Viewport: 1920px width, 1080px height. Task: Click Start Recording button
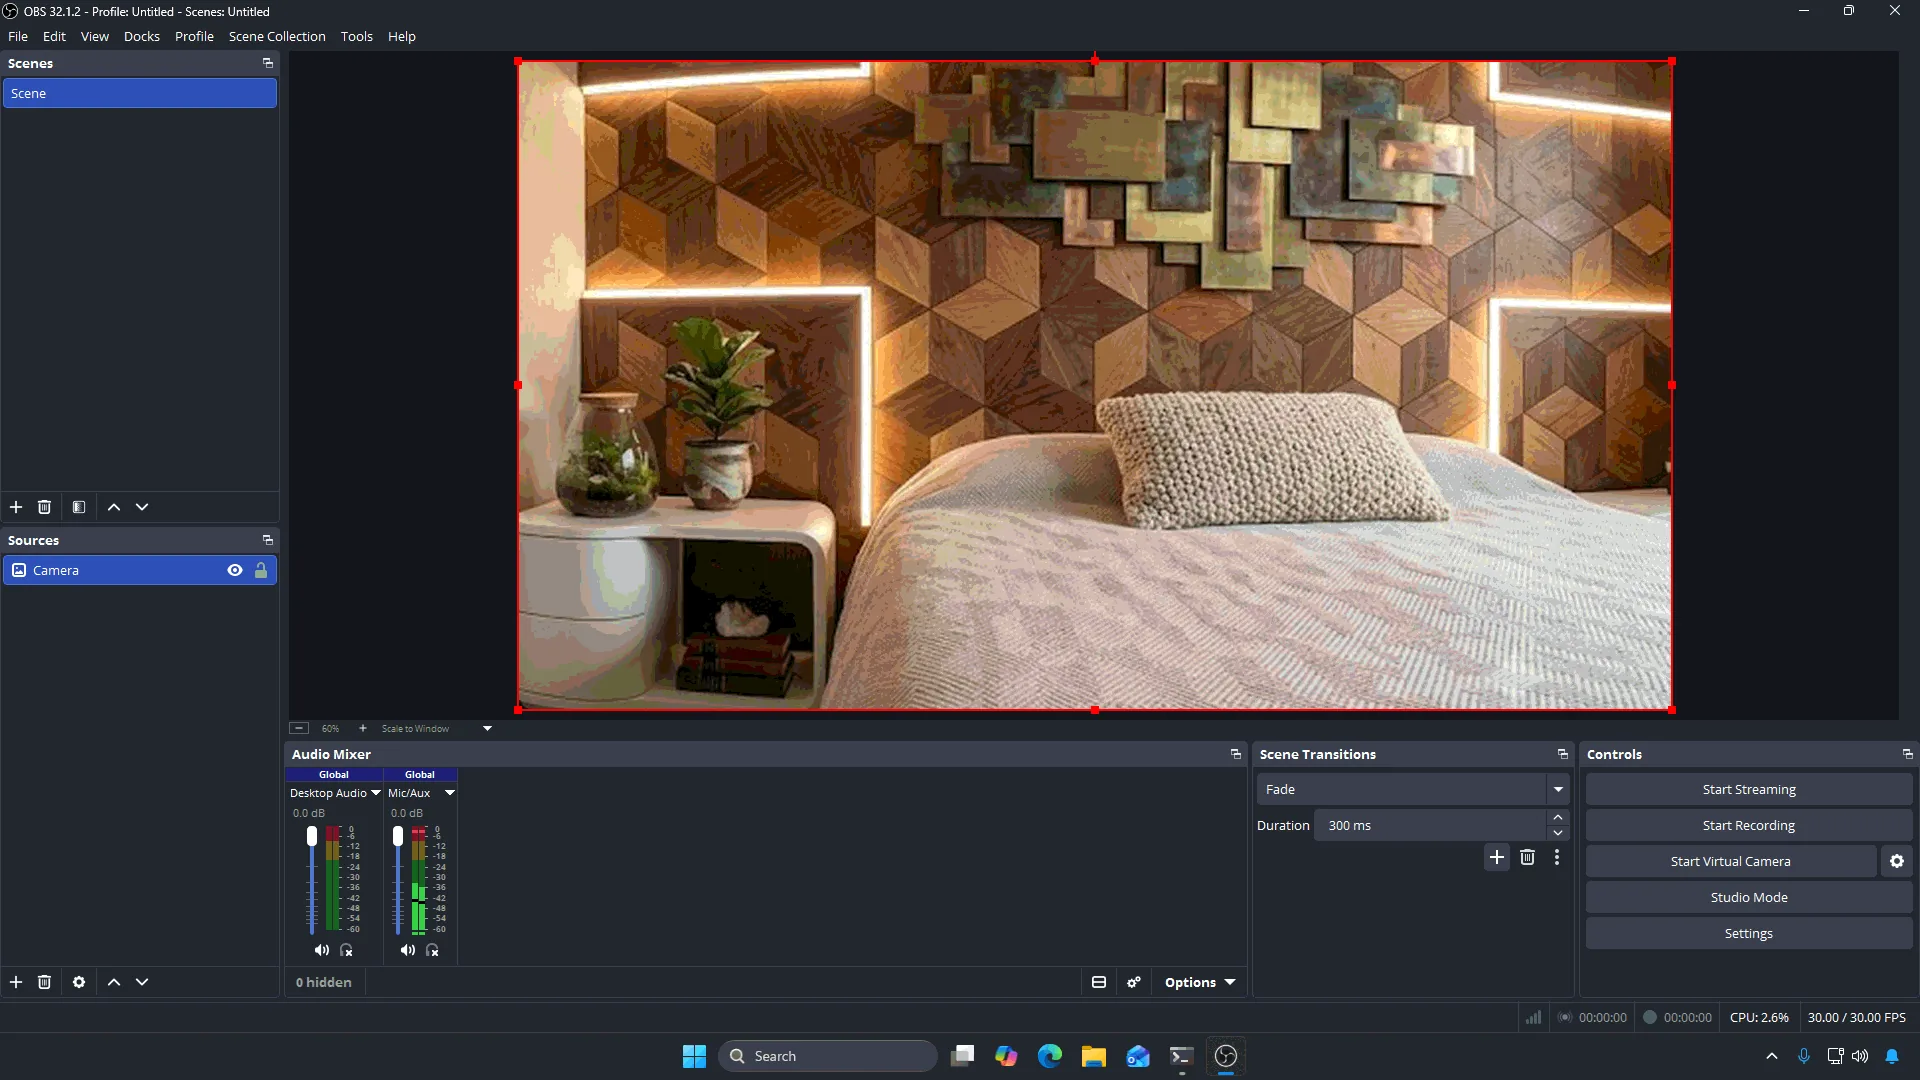point(1749,825)
